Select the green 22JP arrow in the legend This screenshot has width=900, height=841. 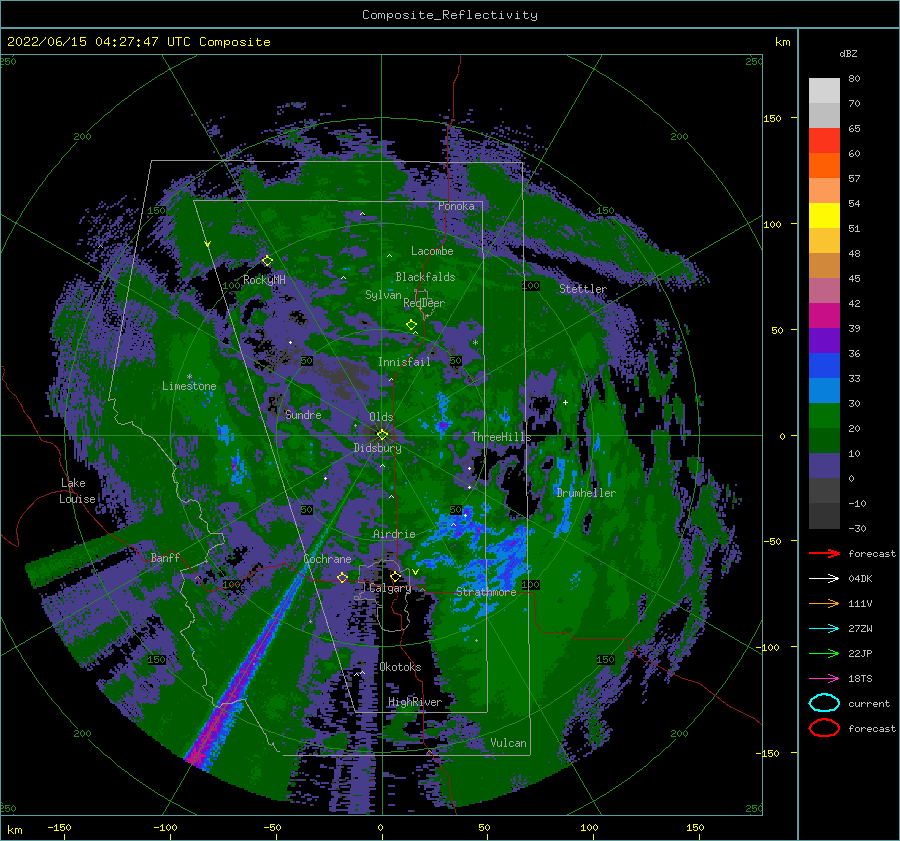coord(824,653)
